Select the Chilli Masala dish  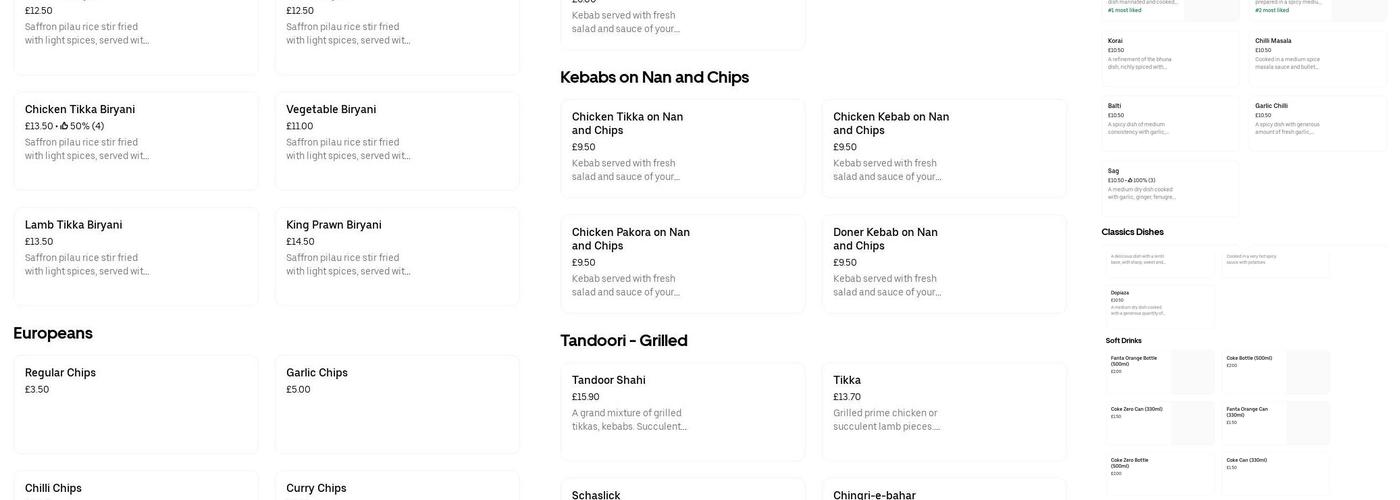click(x=1317, y=58)
